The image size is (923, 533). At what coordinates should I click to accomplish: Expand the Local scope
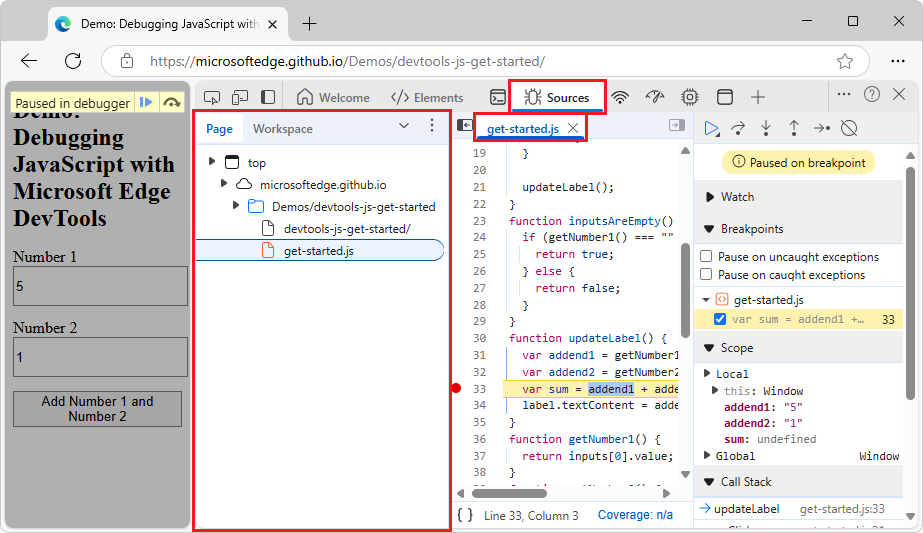[707, 373]
